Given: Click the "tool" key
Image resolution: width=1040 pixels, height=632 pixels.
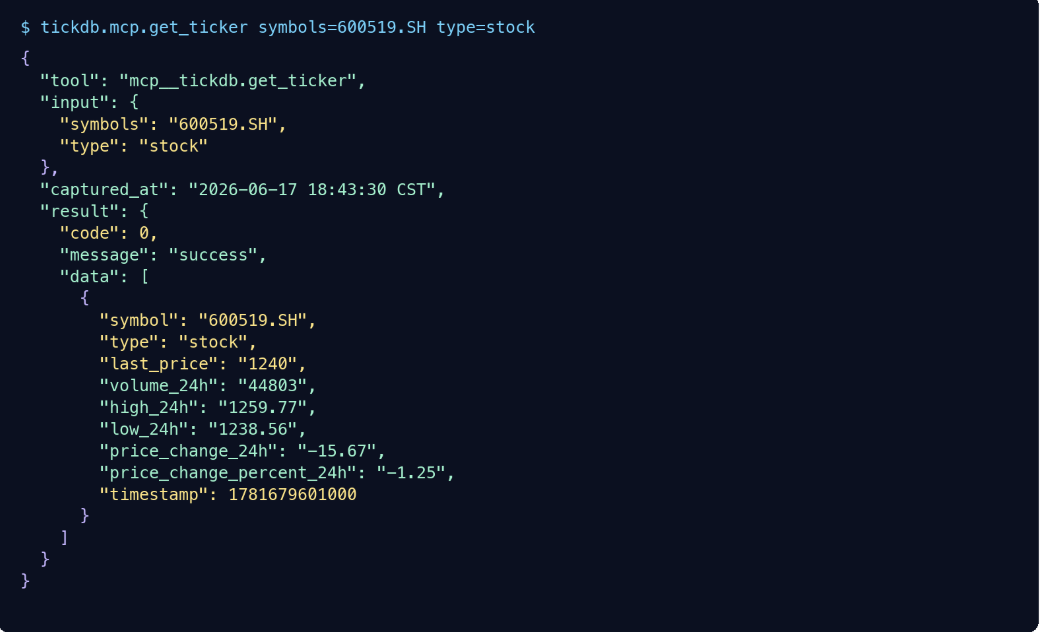Looking at the screenshot, I should click(x=70, y=81).
